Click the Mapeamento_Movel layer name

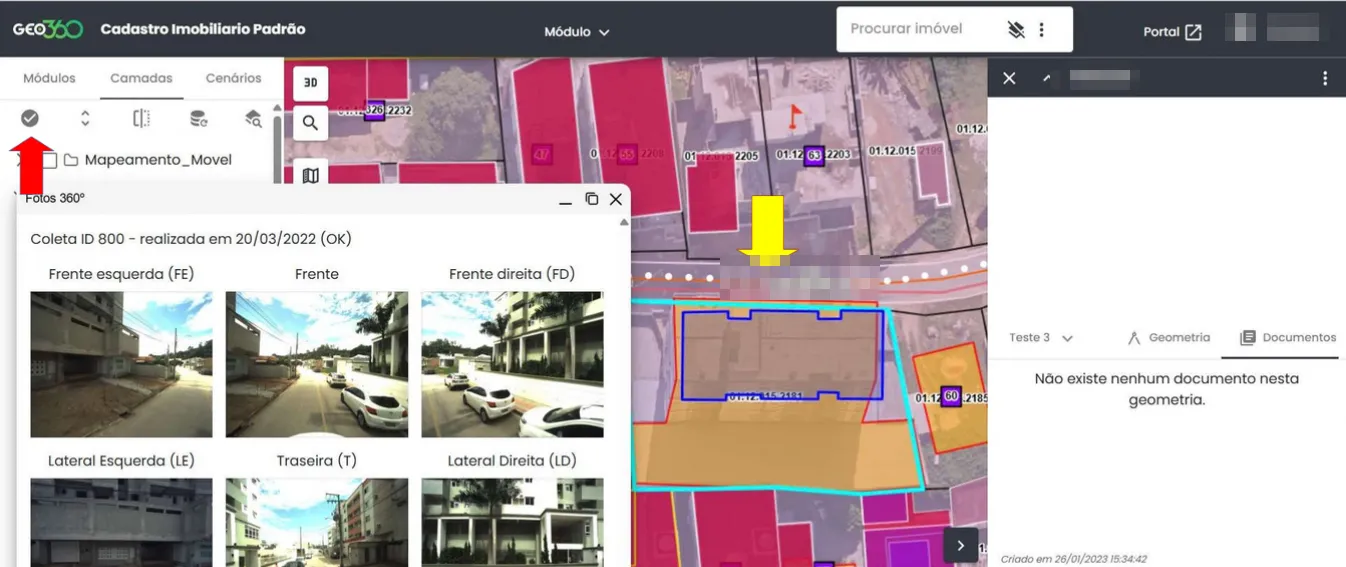pyautogui.click(x=158, y=160)
